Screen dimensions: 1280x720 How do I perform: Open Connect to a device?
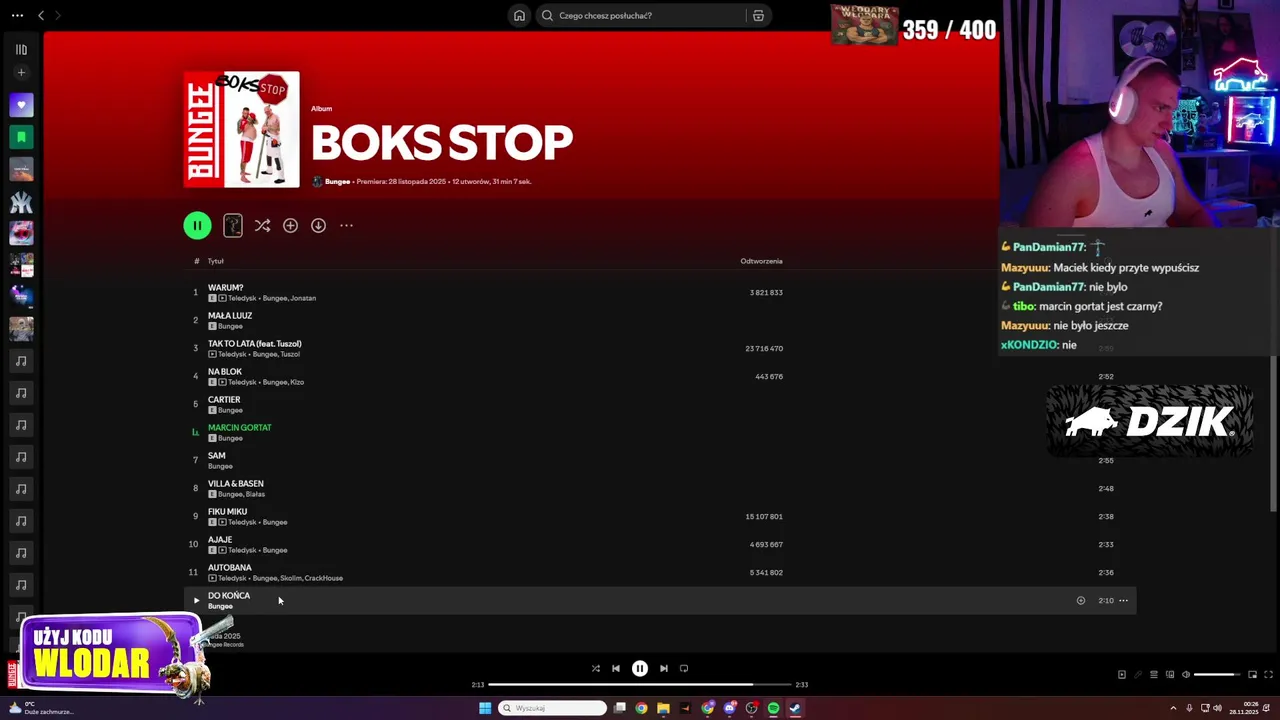(x=1170, y=674)
